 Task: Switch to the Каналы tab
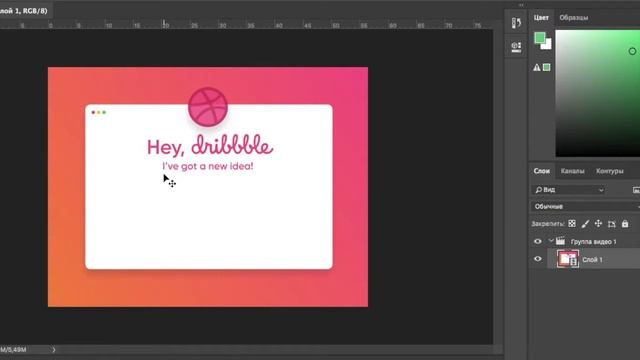coord(572,171)
